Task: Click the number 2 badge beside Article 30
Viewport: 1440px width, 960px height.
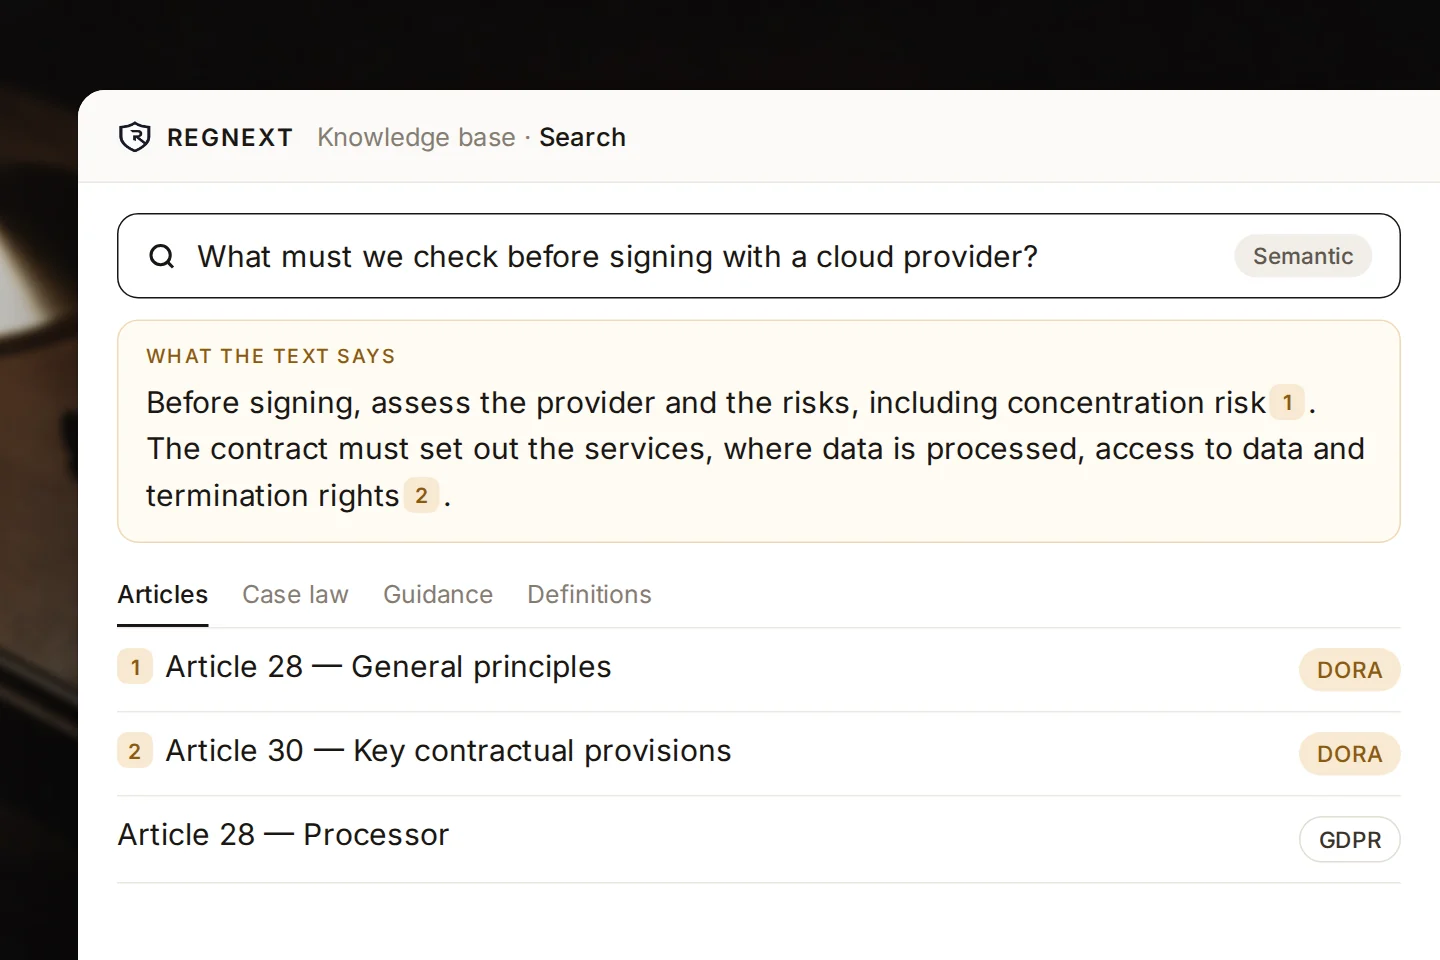Action: 135,751
